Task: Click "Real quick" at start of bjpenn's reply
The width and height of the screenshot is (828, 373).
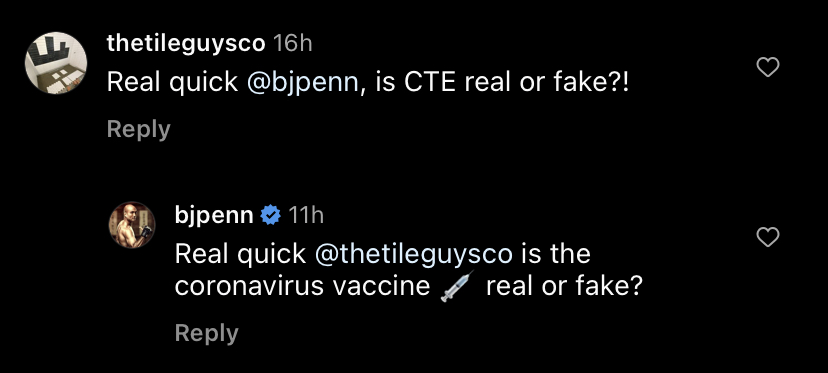Action: pos(240,254)
